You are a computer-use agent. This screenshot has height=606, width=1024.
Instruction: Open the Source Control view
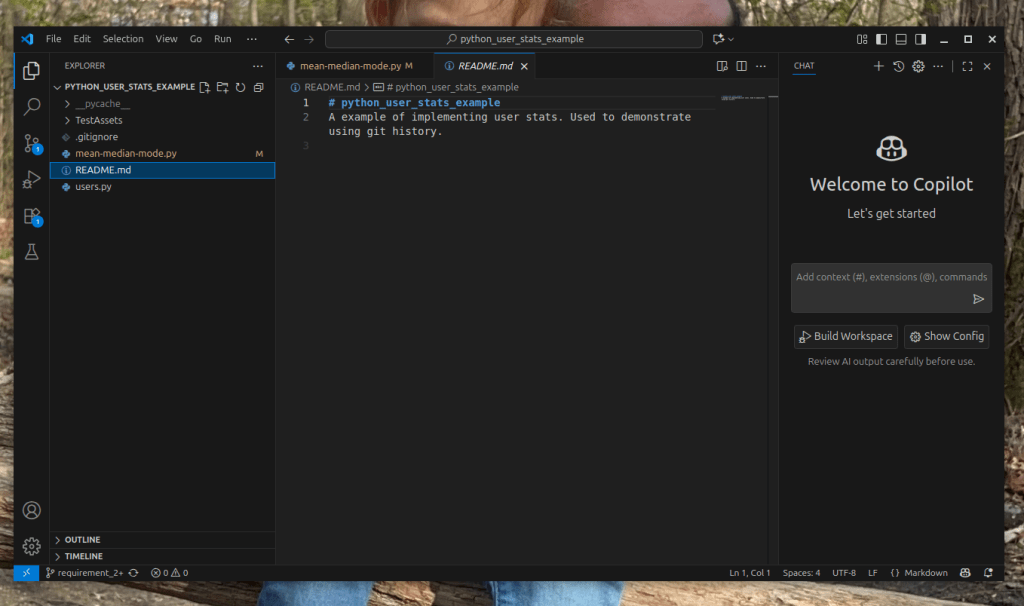click(32, 144)
